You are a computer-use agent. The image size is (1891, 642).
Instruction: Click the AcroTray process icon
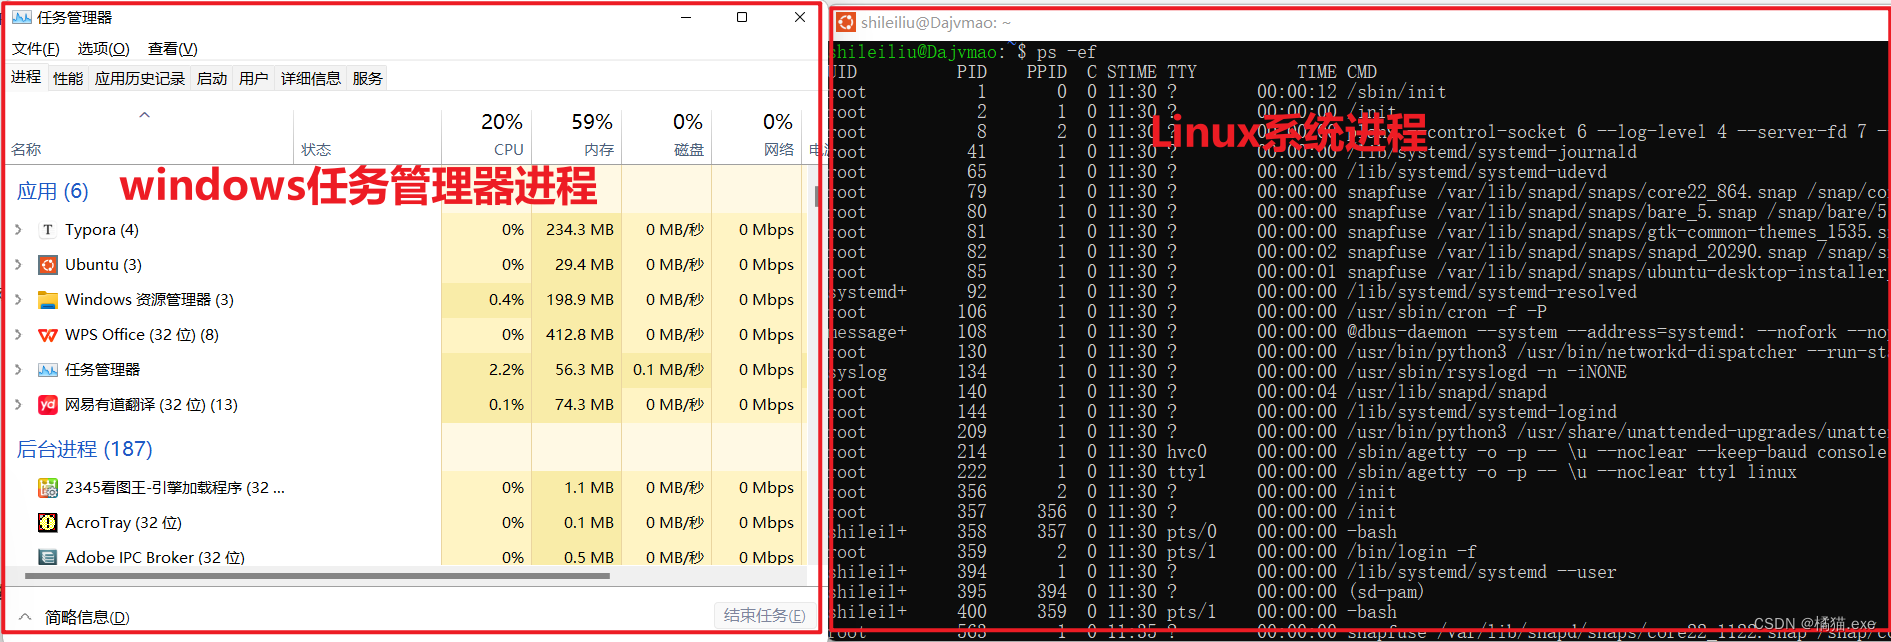point(47,523)
